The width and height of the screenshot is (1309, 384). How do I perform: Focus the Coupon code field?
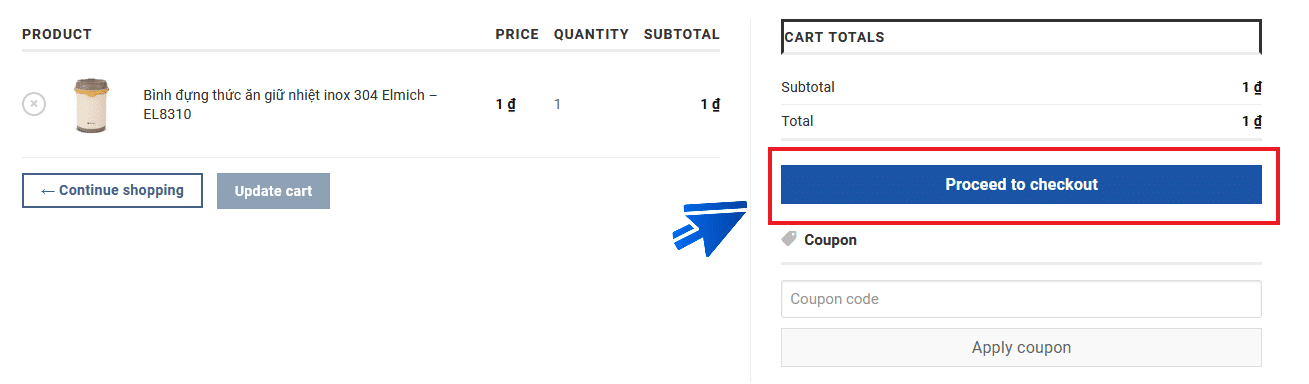click(1021, 299)
